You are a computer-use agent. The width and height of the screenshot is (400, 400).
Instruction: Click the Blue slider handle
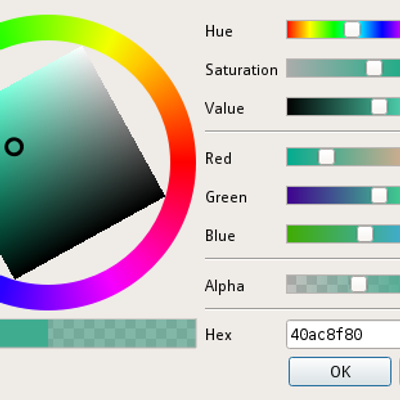click(365, 234)
